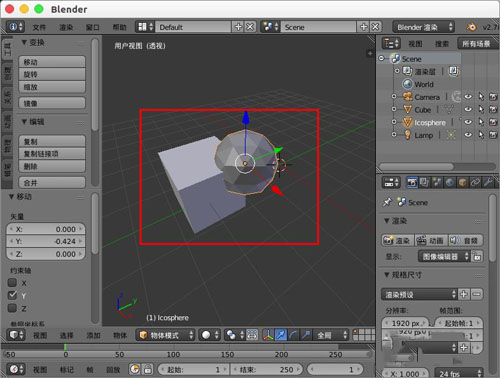Click the Blender logo icon in header
Image resolution: width=500 pixels, height=378 pixels.
(471, 27)
